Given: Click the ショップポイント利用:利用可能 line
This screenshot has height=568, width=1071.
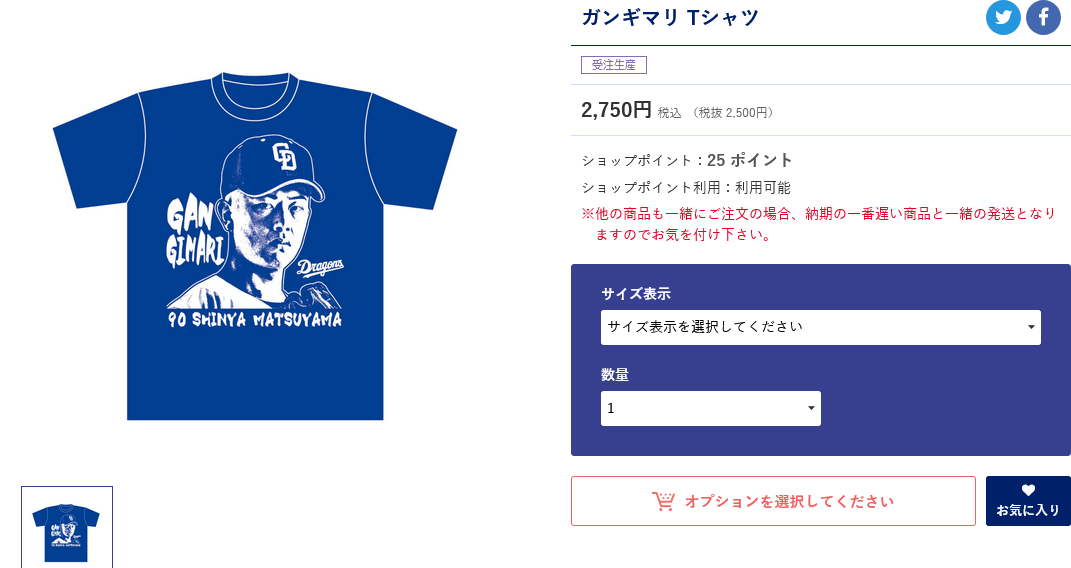Looking at the screenshot, I should pos(686,188).
